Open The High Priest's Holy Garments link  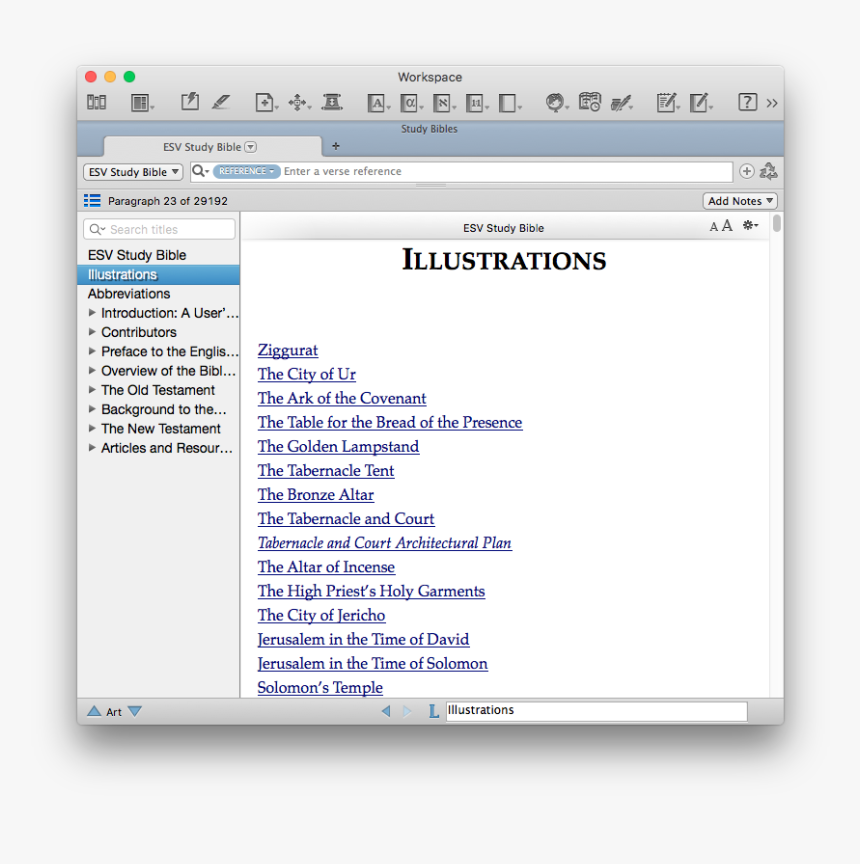click(x=371, y=591)
